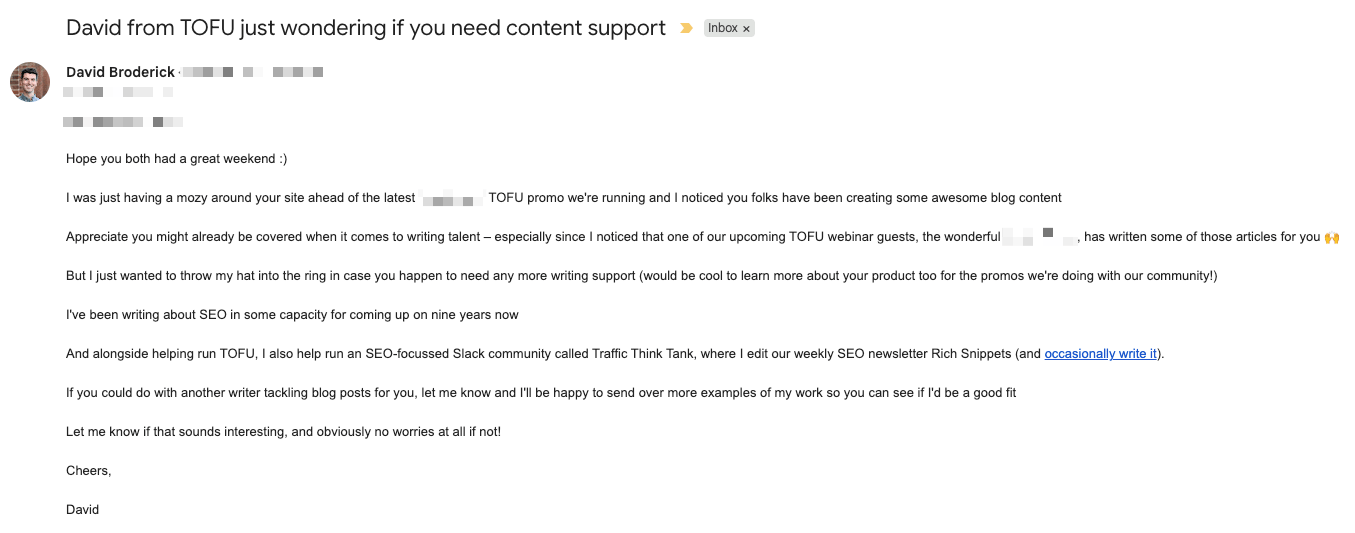Click the blurred webinar guest name
Viewport: 1355px width, 533px height.
[x=1040, y=237]
